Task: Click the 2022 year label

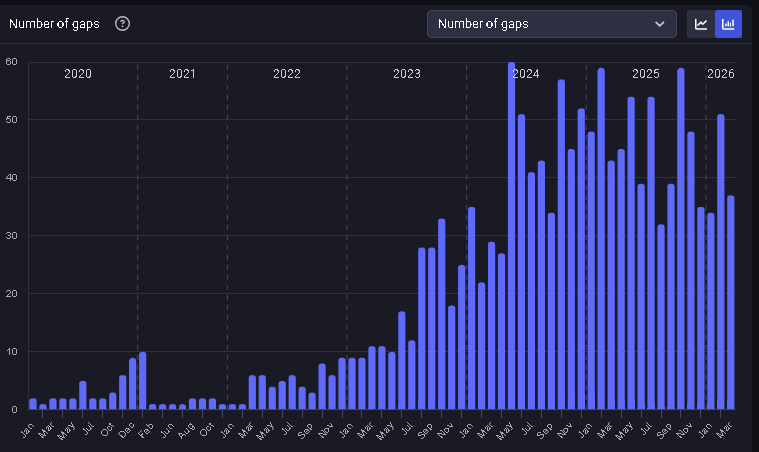Action: [x=287, y=74]
